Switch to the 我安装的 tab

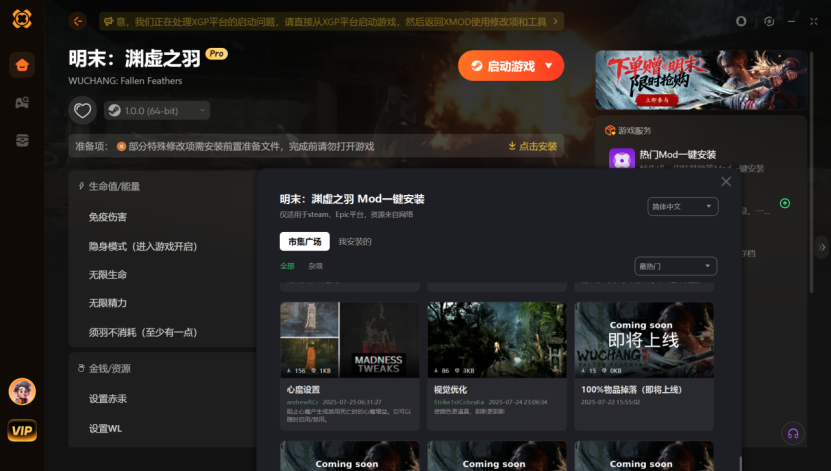tap(355, 241)
